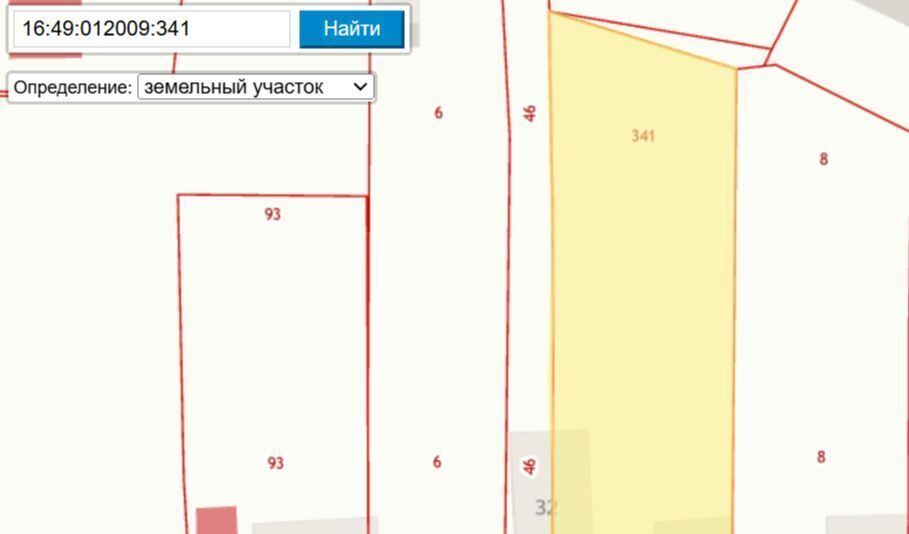Click the cadastral number search field
This screenshot has width=909, height=534.
[151, 29]
